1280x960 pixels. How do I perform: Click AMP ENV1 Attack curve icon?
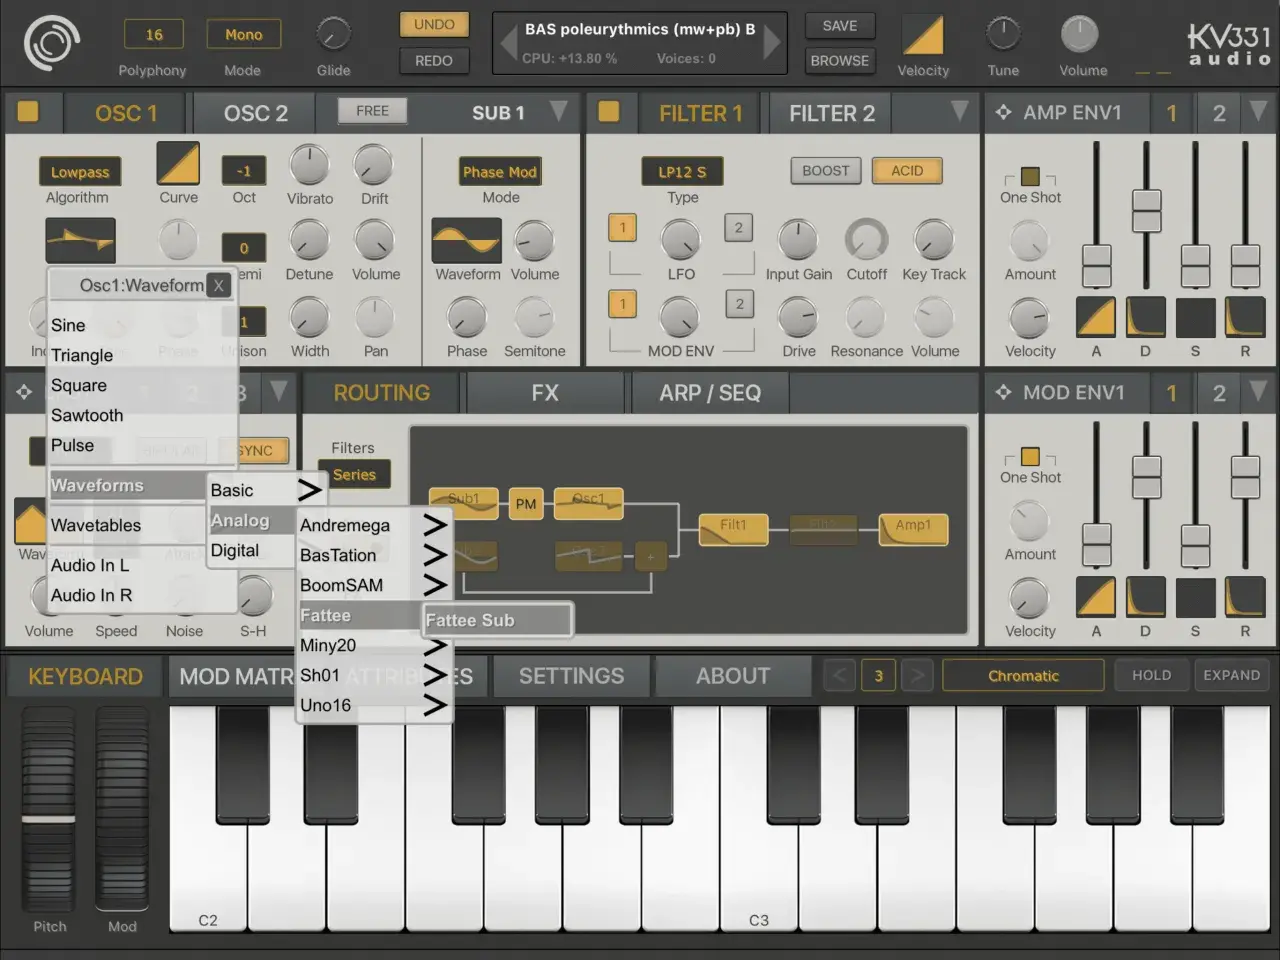pos(1096,317)
